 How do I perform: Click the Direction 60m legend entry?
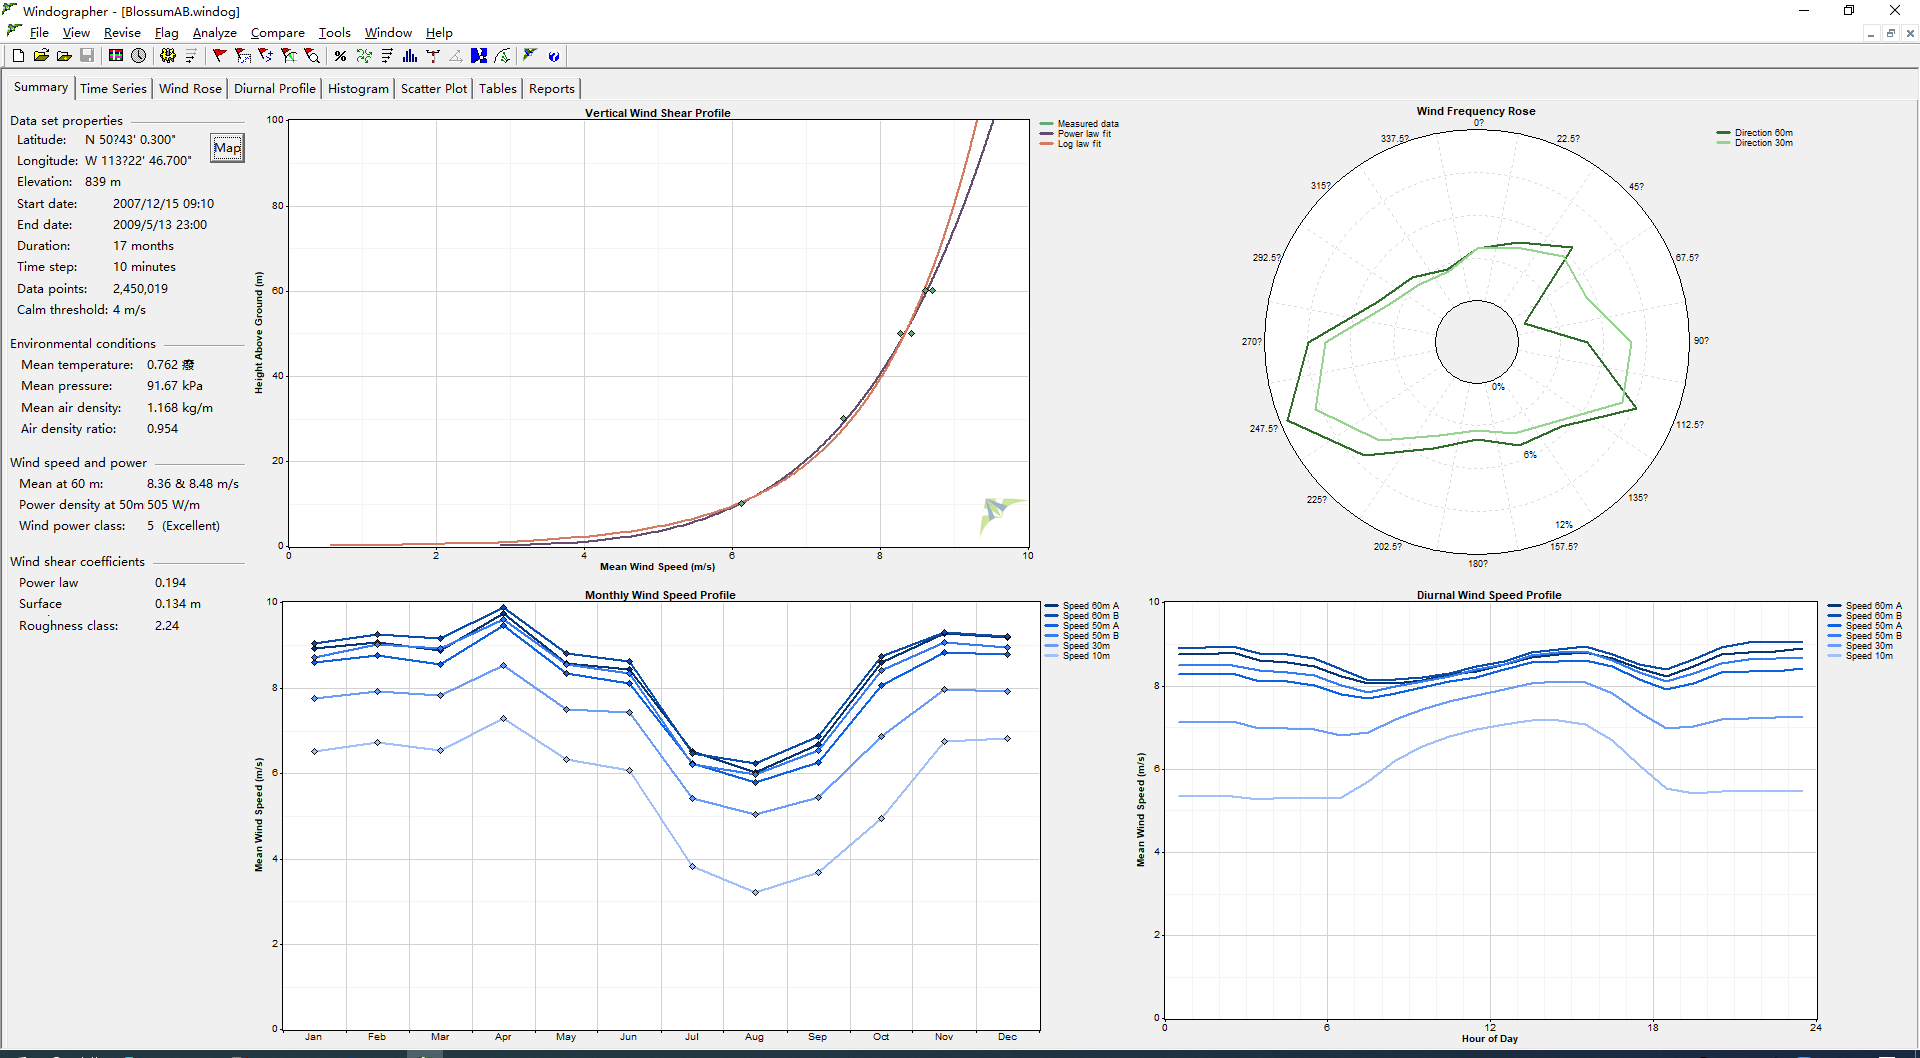pos(1763,133)
